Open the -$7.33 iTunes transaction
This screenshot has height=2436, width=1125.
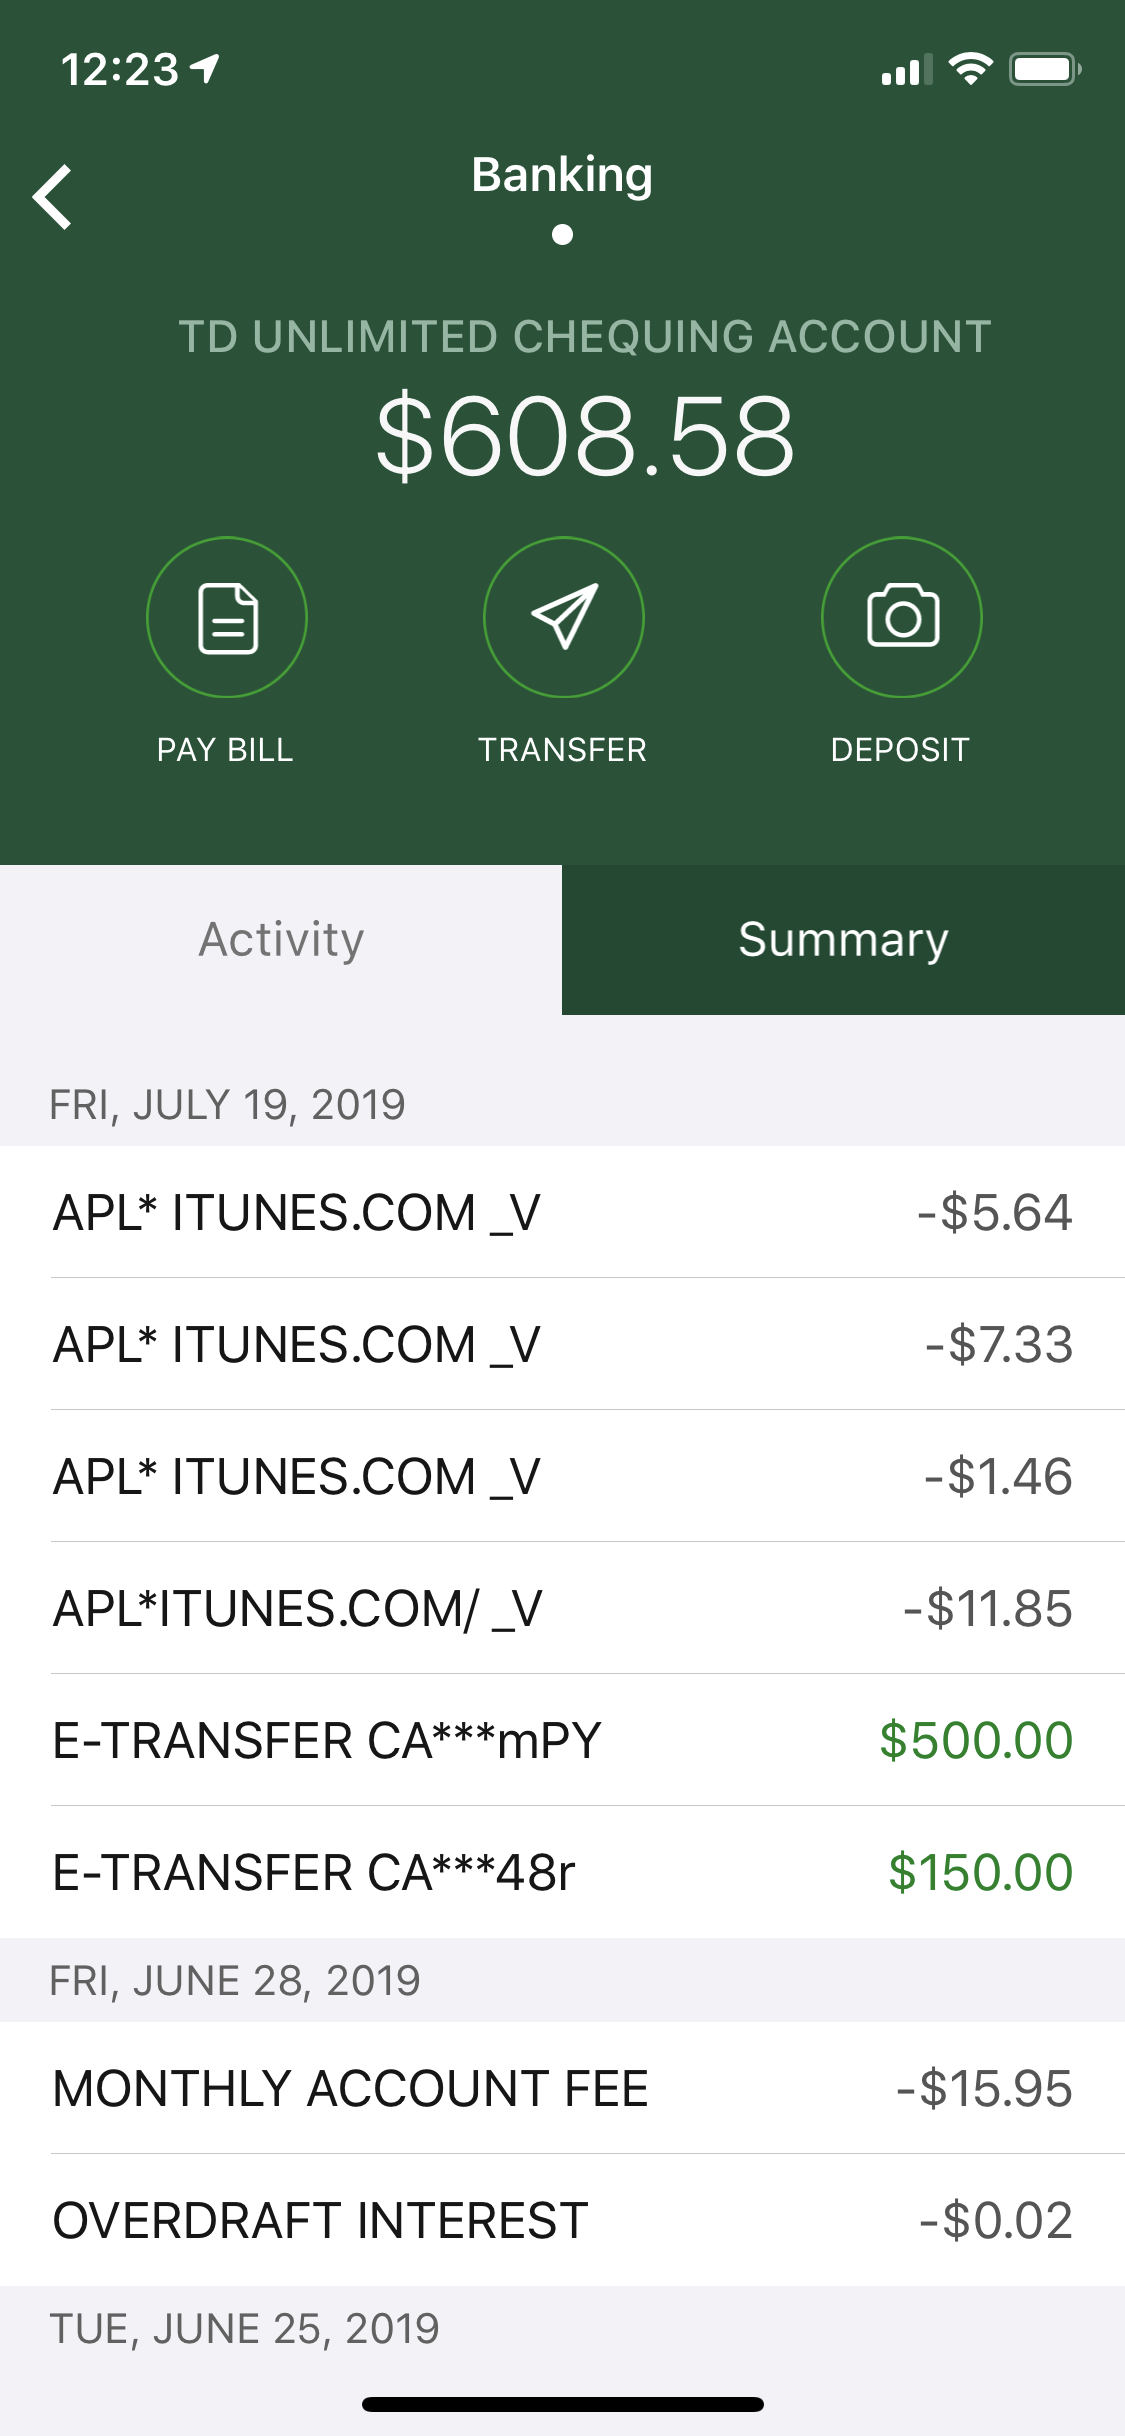(562, 1344)
